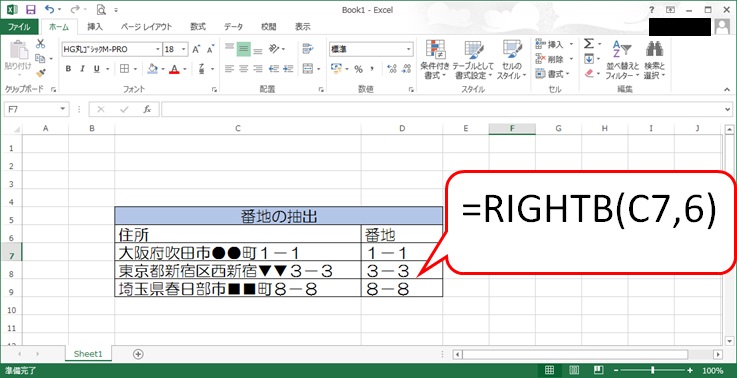Increase font size with large A icon
737x378 pixels.
click(196, 49)
